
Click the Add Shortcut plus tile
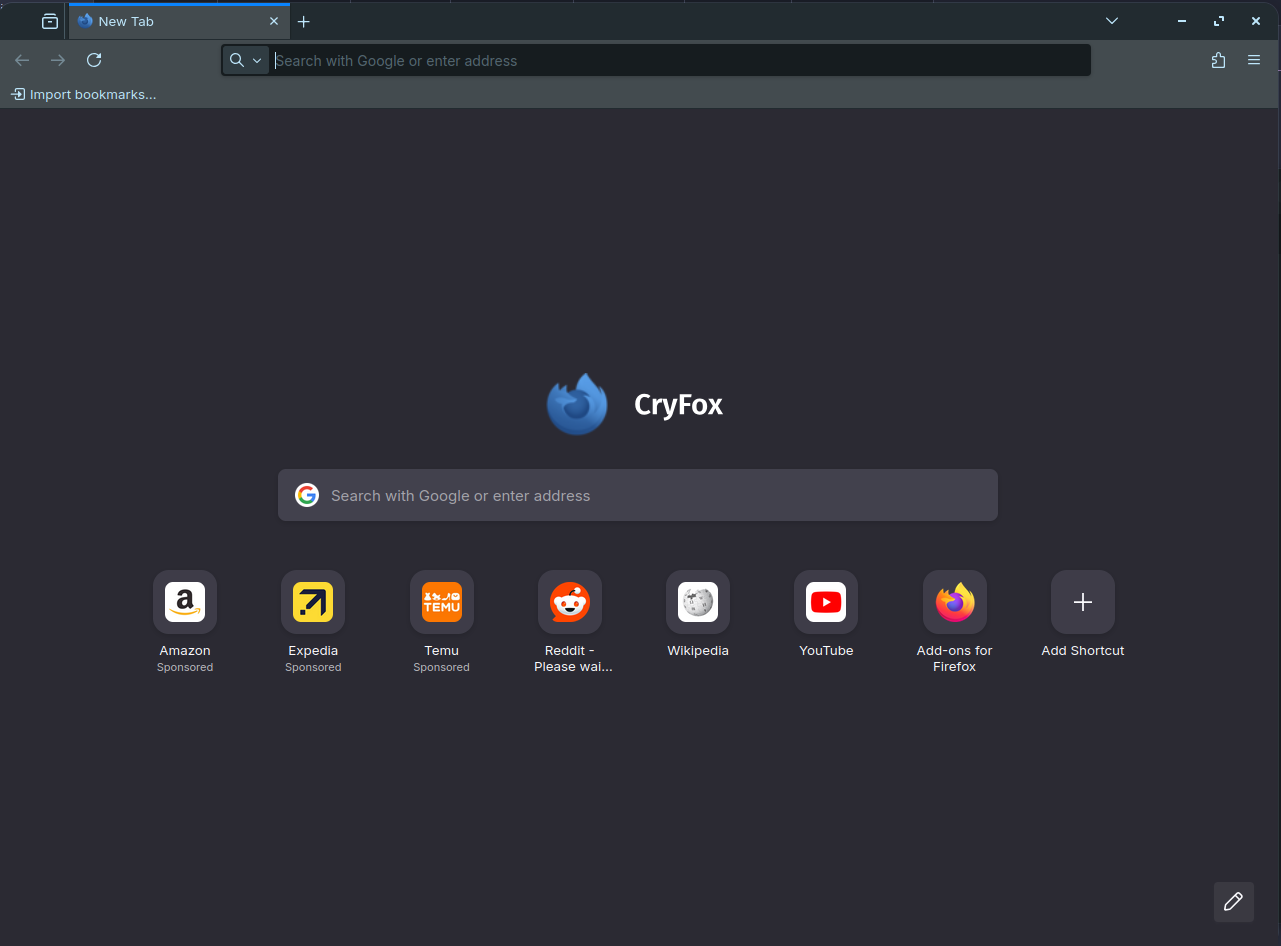coord(1083,602)
